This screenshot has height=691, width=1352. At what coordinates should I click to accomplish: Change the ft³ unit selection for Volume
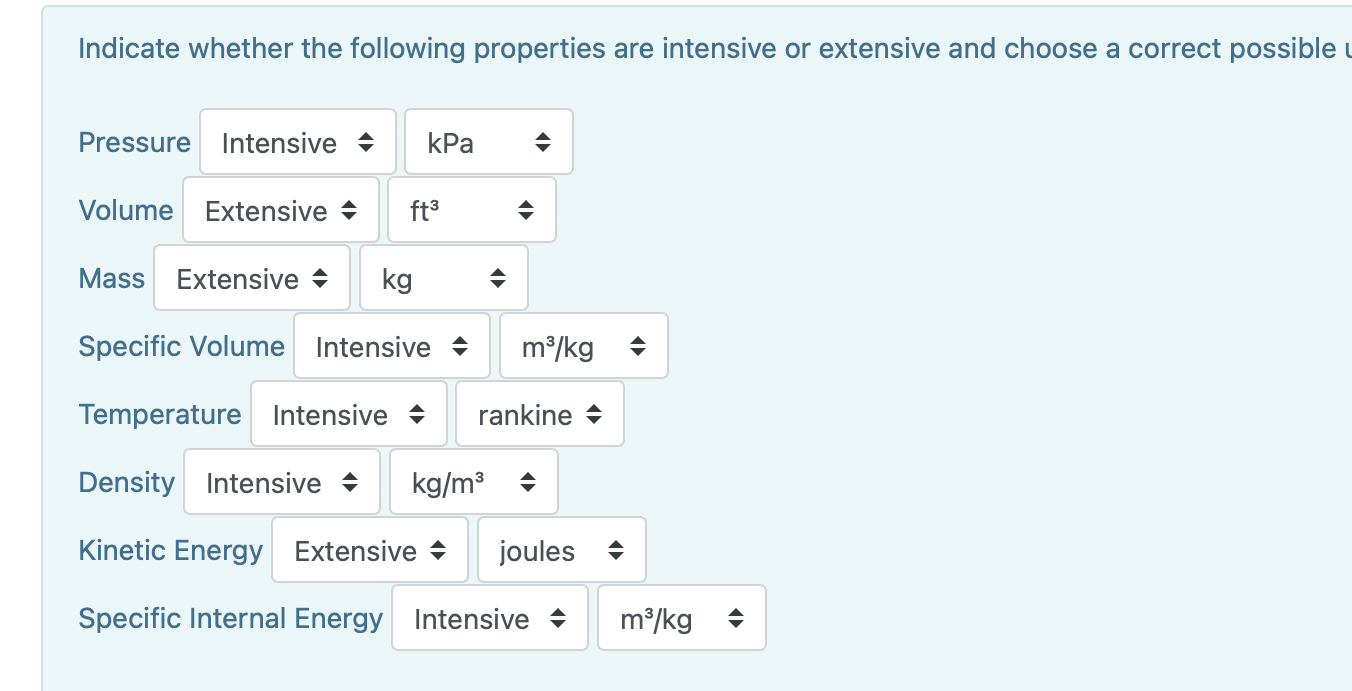coord(472,209)
